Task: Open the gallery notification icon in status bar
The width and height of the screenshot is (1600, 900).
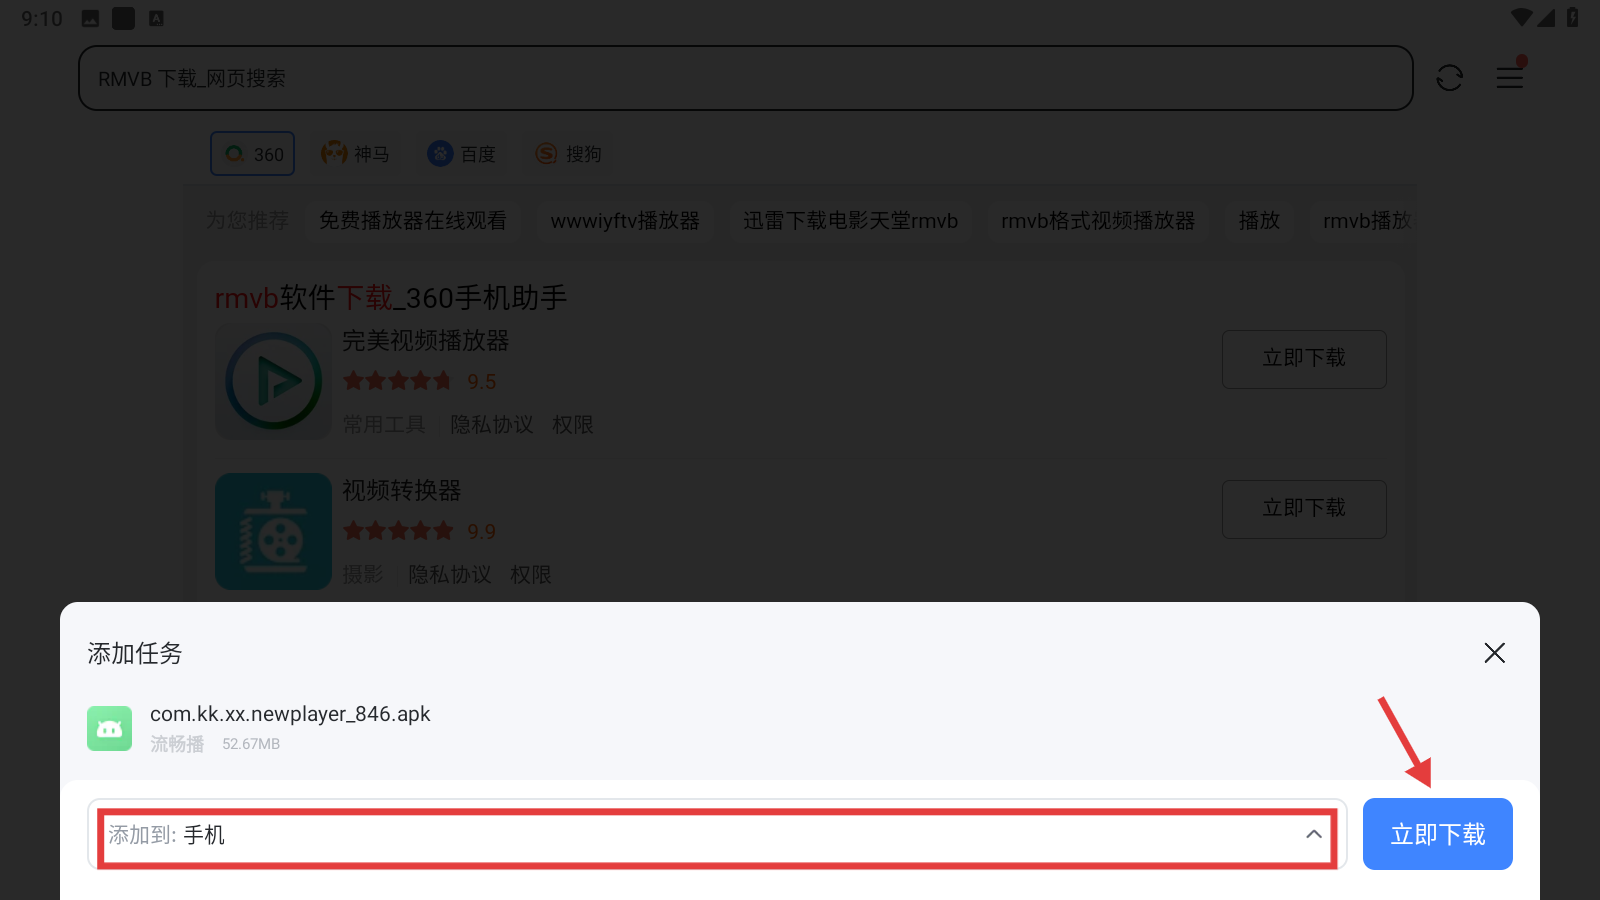Action: pos(90,18)
